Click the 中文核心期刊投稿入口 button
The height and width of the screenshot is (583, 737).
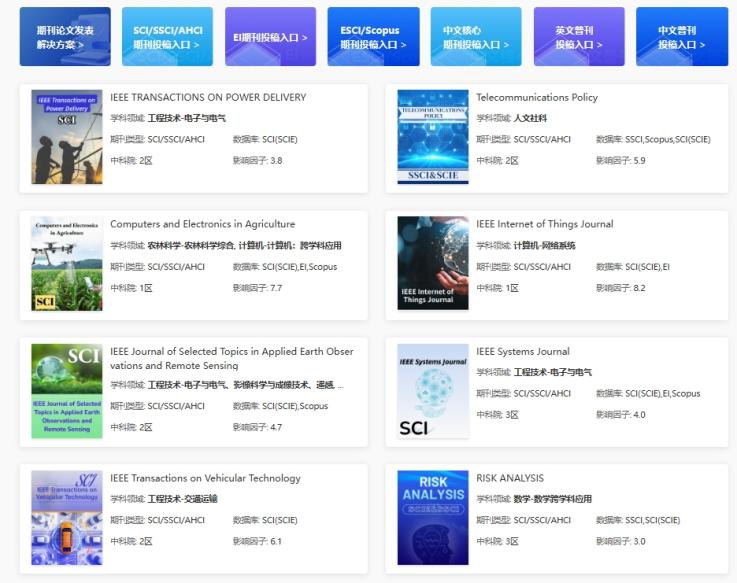(475, 37)
